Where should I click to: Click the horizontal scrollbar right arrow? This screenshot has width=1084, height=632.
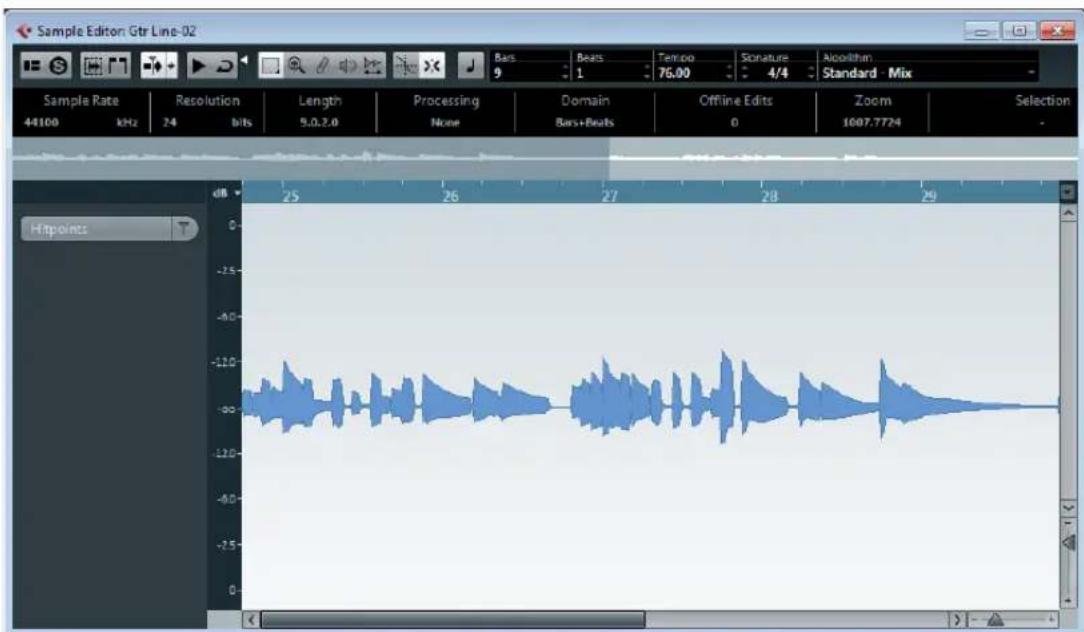coord(957,620)
